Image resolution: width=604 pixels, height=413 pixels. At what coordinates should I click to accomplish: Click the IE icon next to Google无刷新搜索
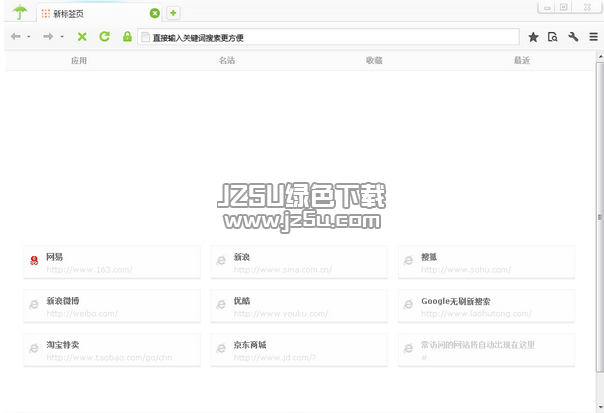pyautogui.click(x=408, y=305)
